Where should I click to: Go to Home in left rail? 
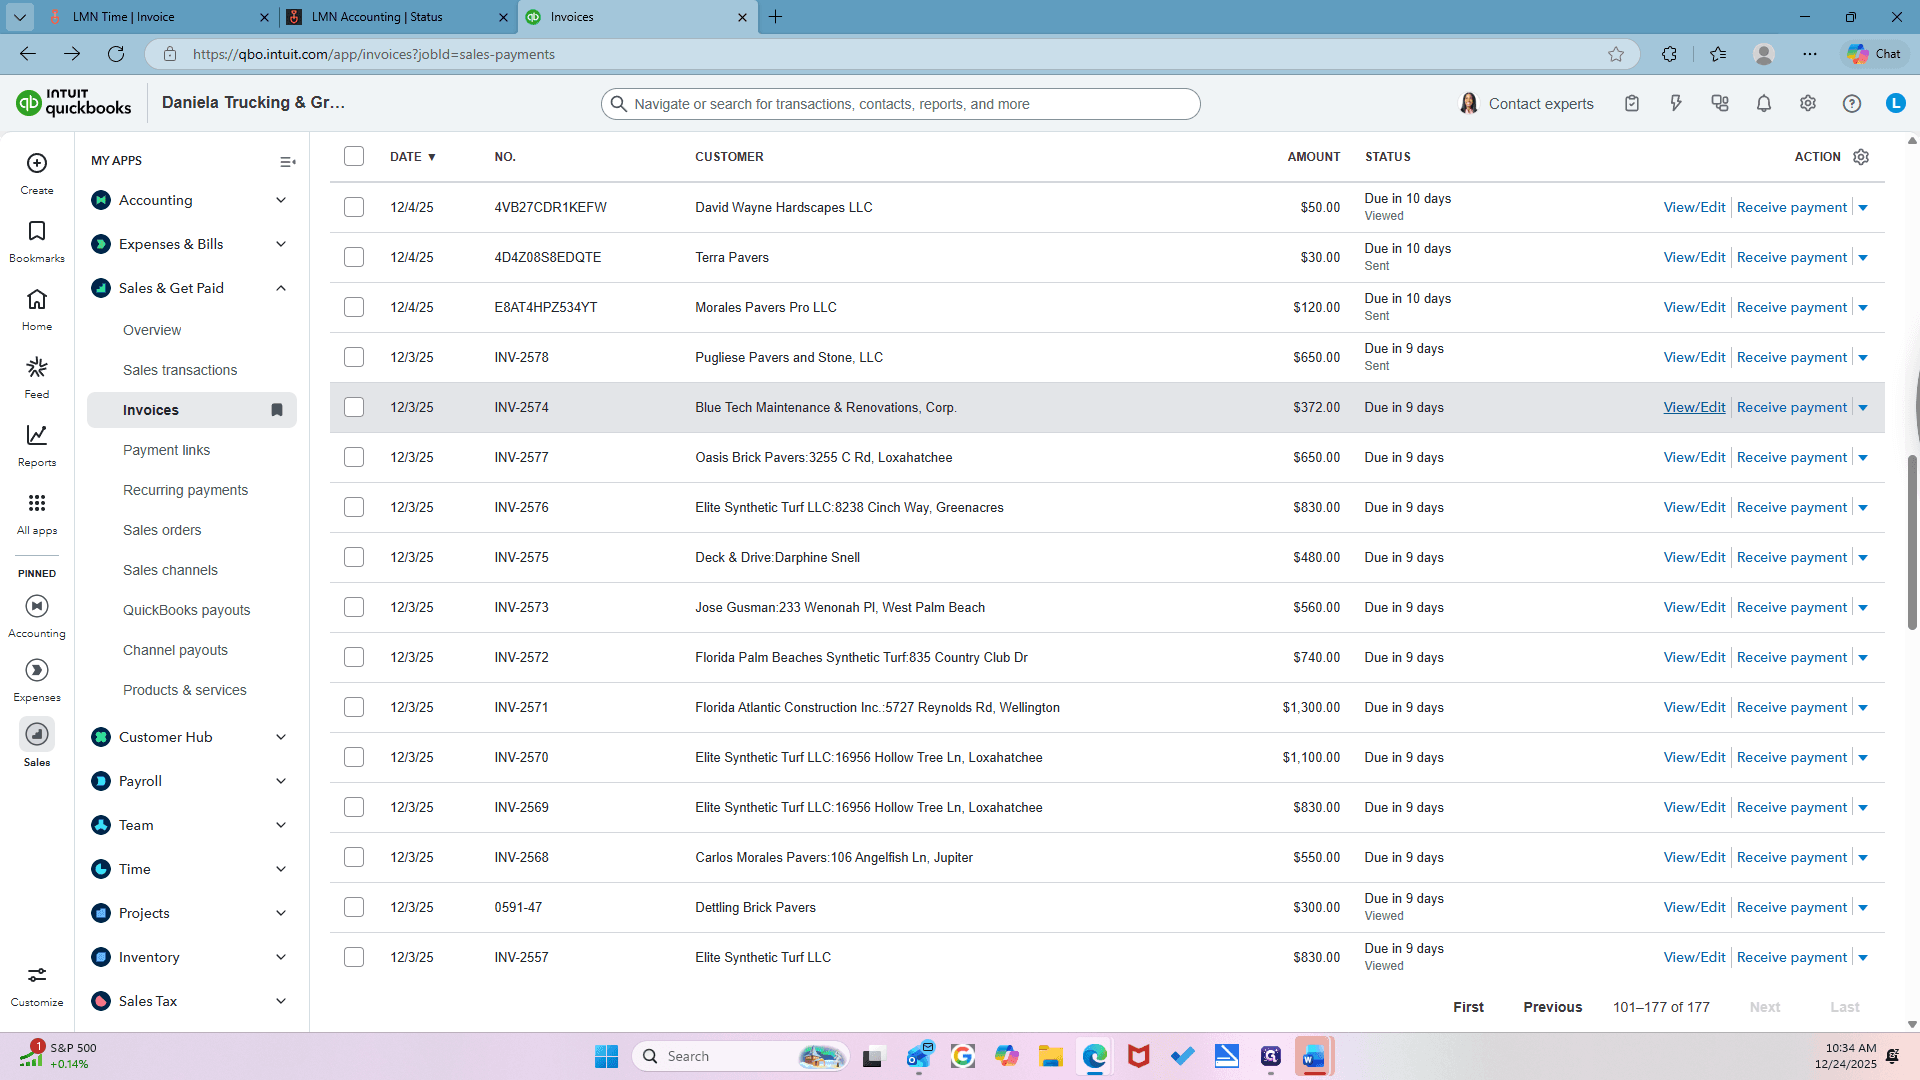pyautogui.click(x=37, y=299)
